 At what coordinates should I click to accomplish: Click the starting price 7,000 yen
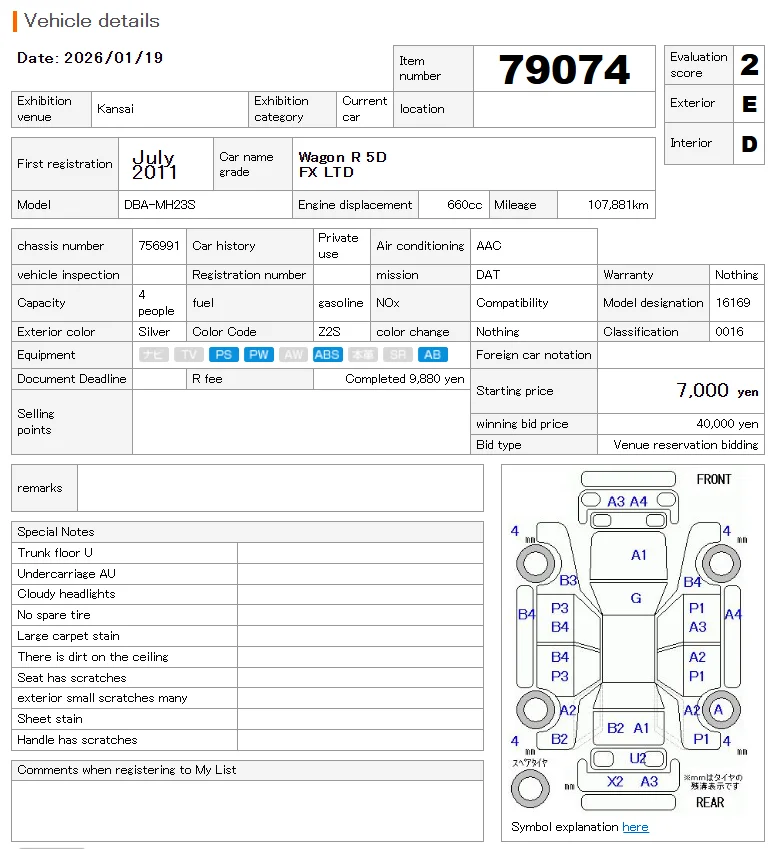tap(717, 390)
